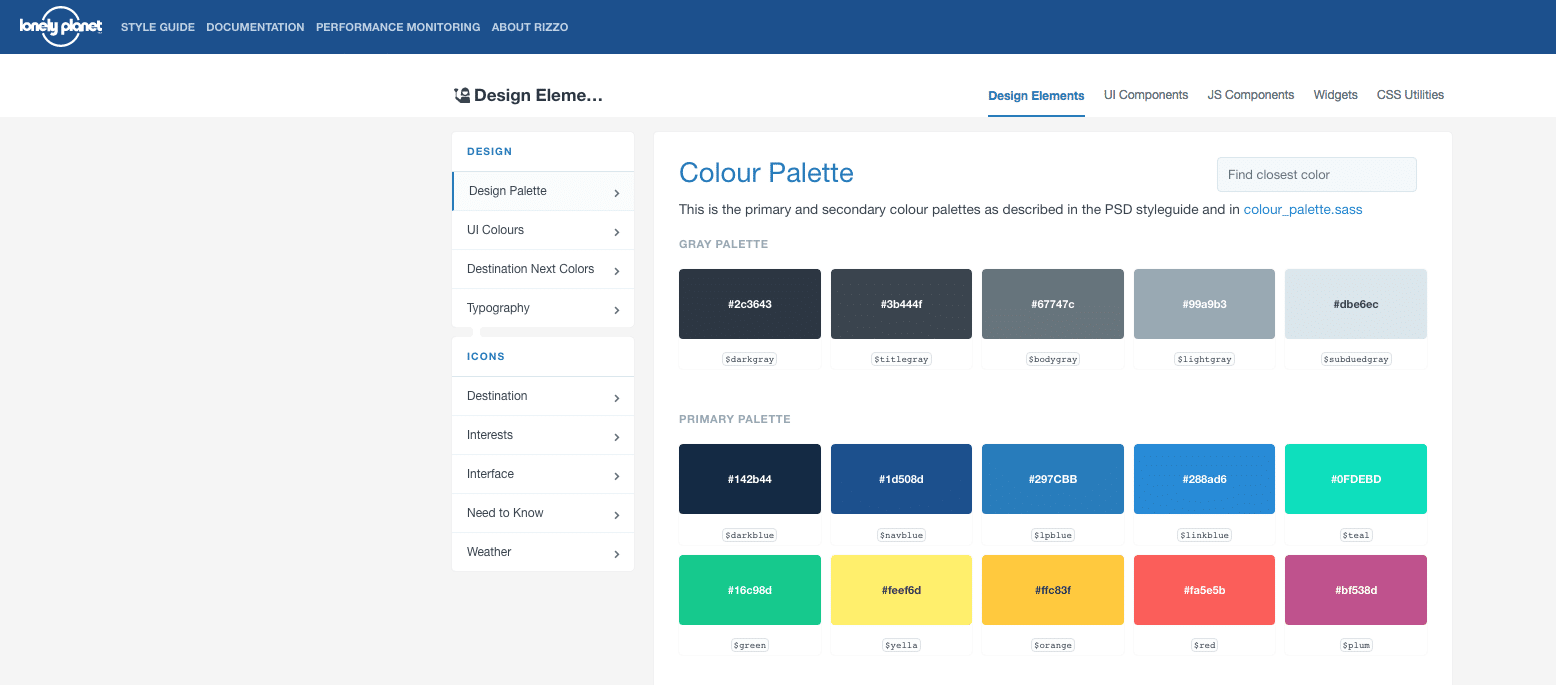
Task: Click the Destination Next Colors arrow
Action: 617,271
